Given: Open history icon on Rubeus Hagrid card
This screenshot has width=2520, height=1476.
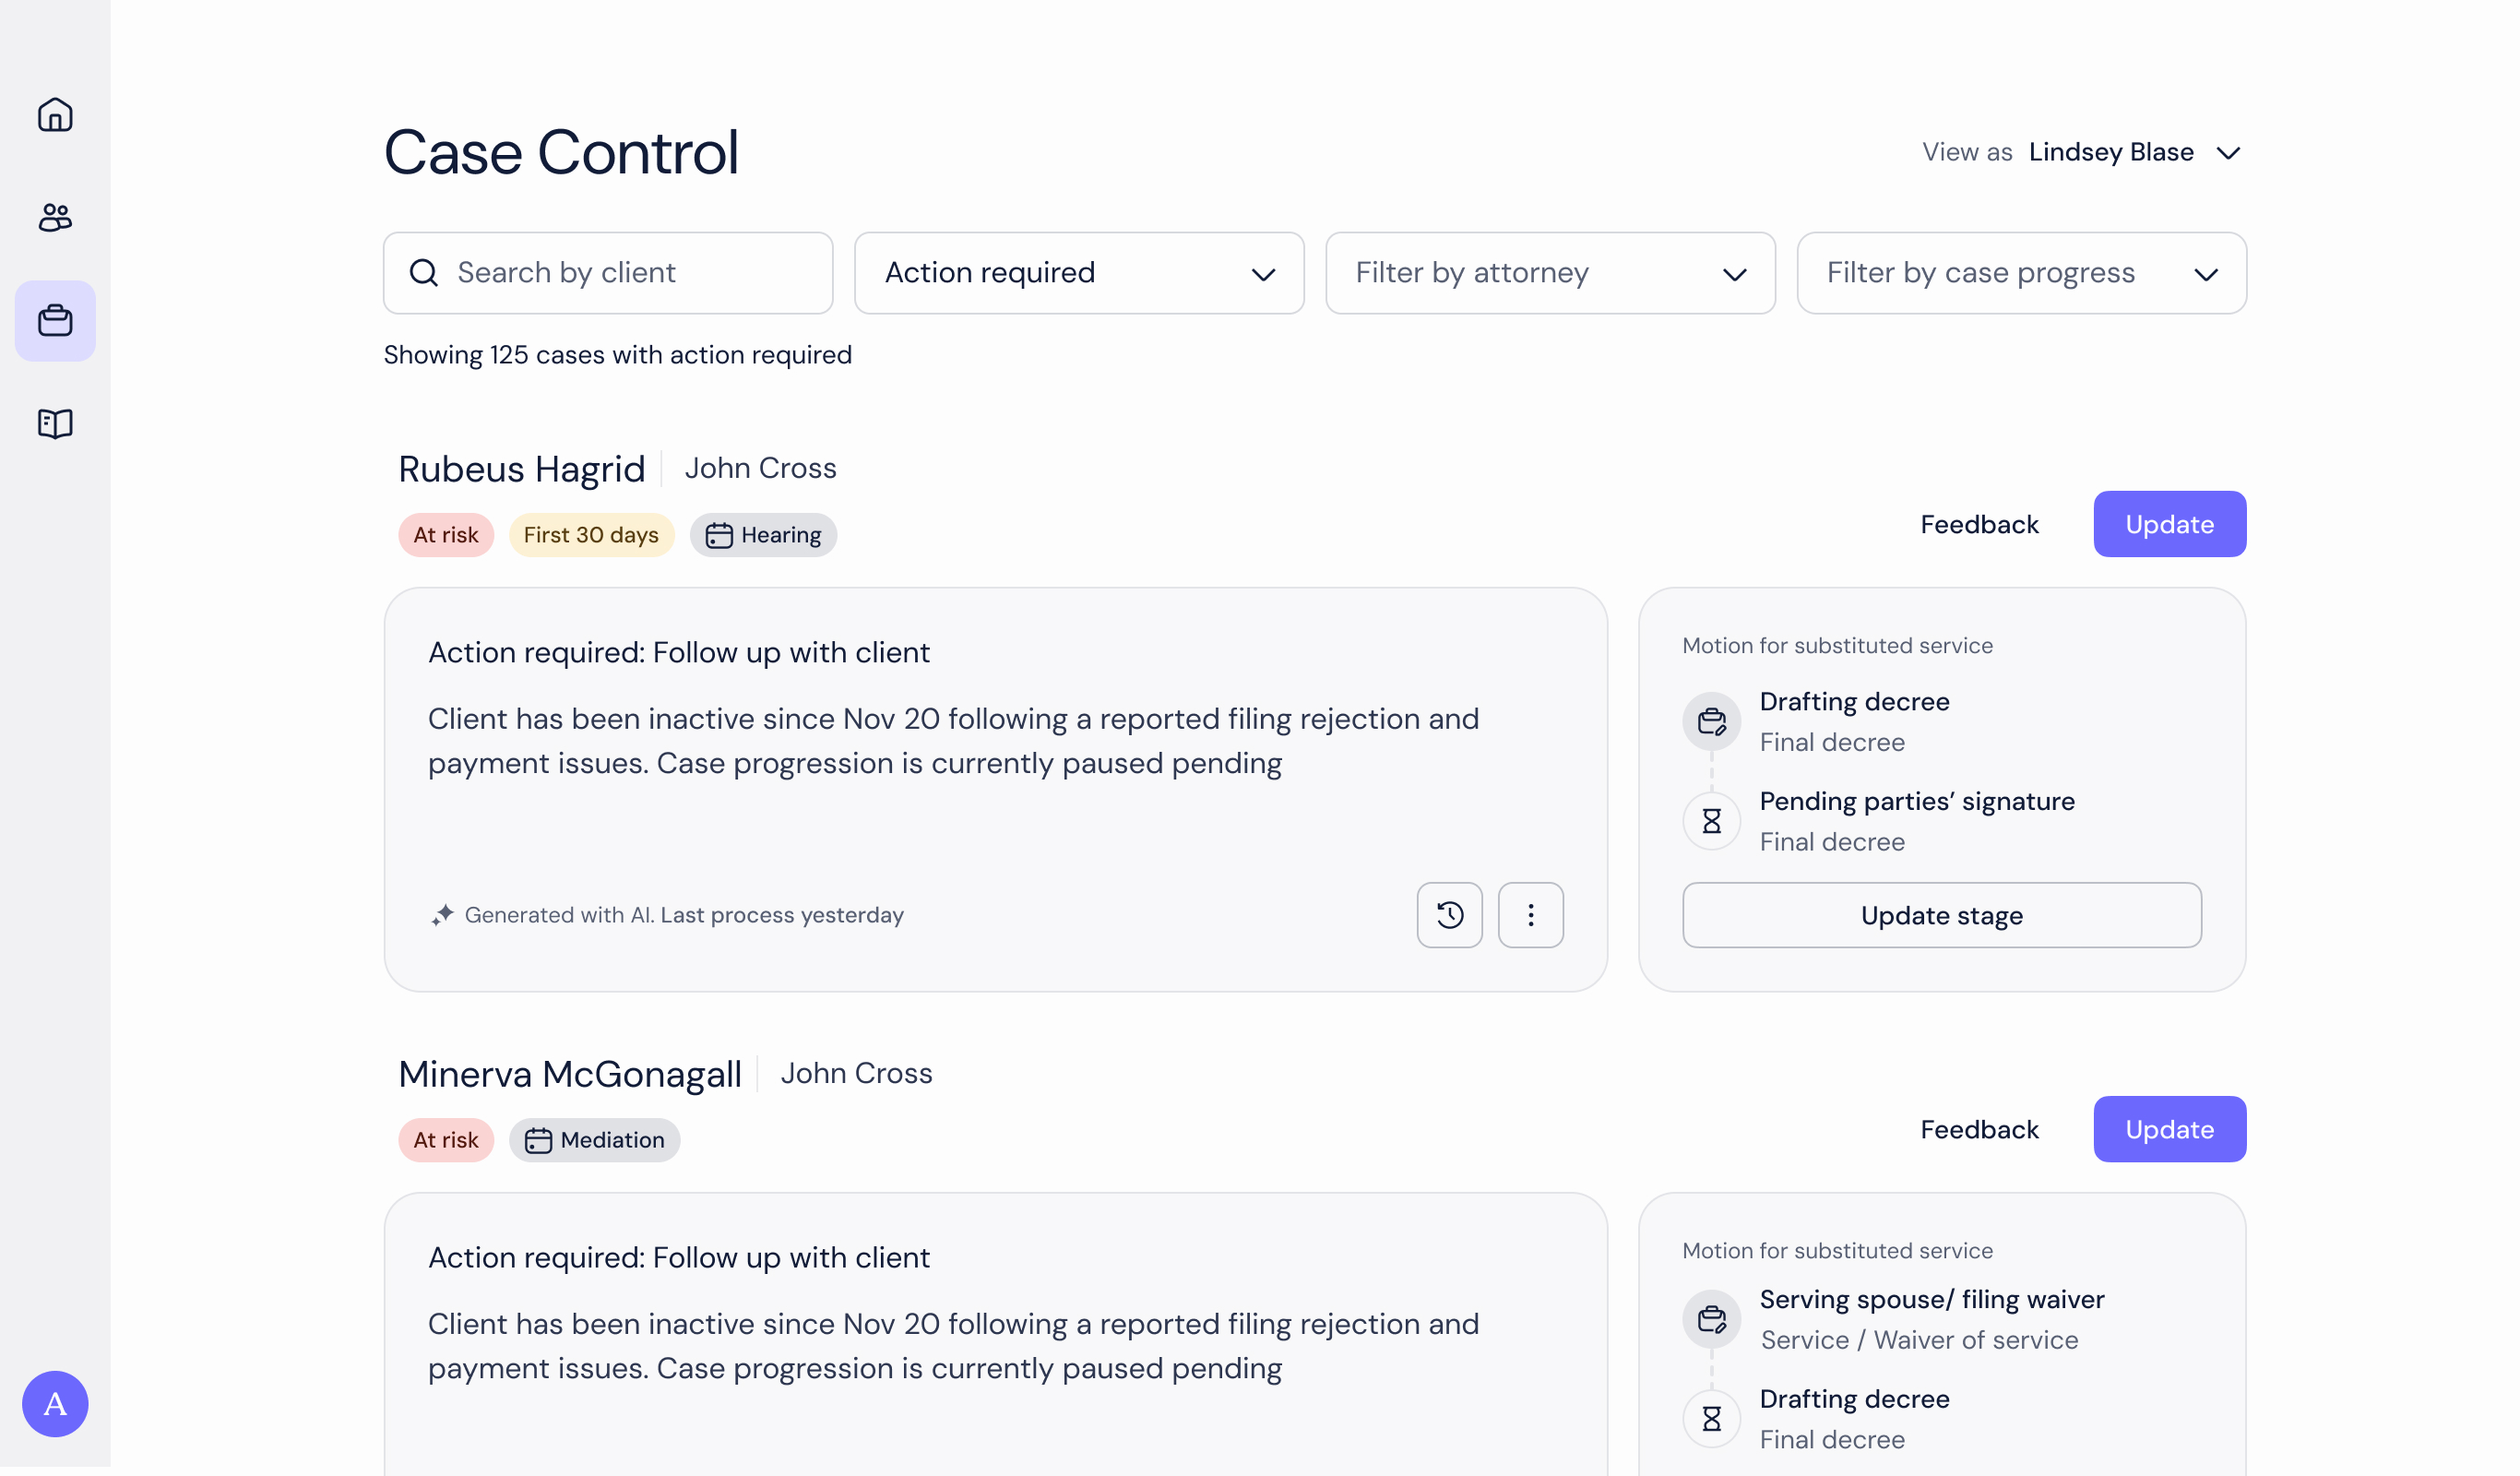Looking at the screenshot, I should [1450, 915].
